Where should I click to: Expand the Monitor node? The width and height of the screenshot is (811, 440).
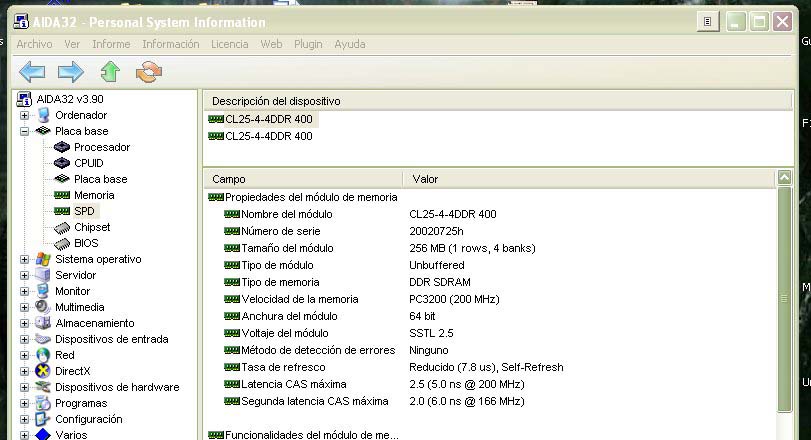(24, 291)
